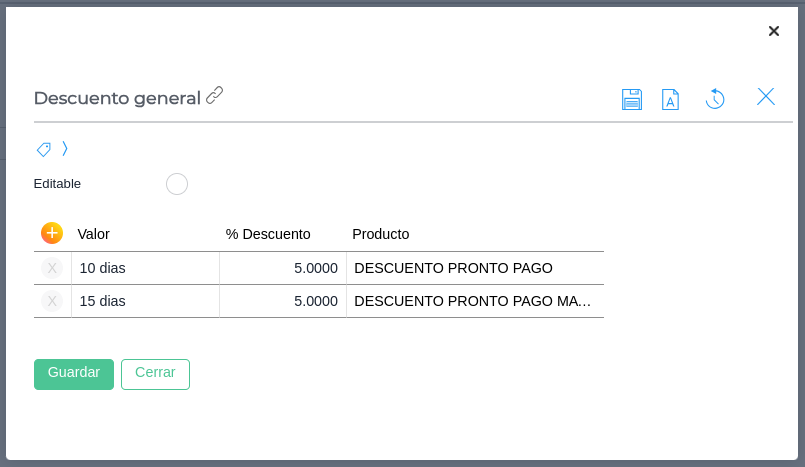Image resolution: width=805 pixels, height=467 pixels.
Task: Click the tag icon below the title
Action: 44,149
